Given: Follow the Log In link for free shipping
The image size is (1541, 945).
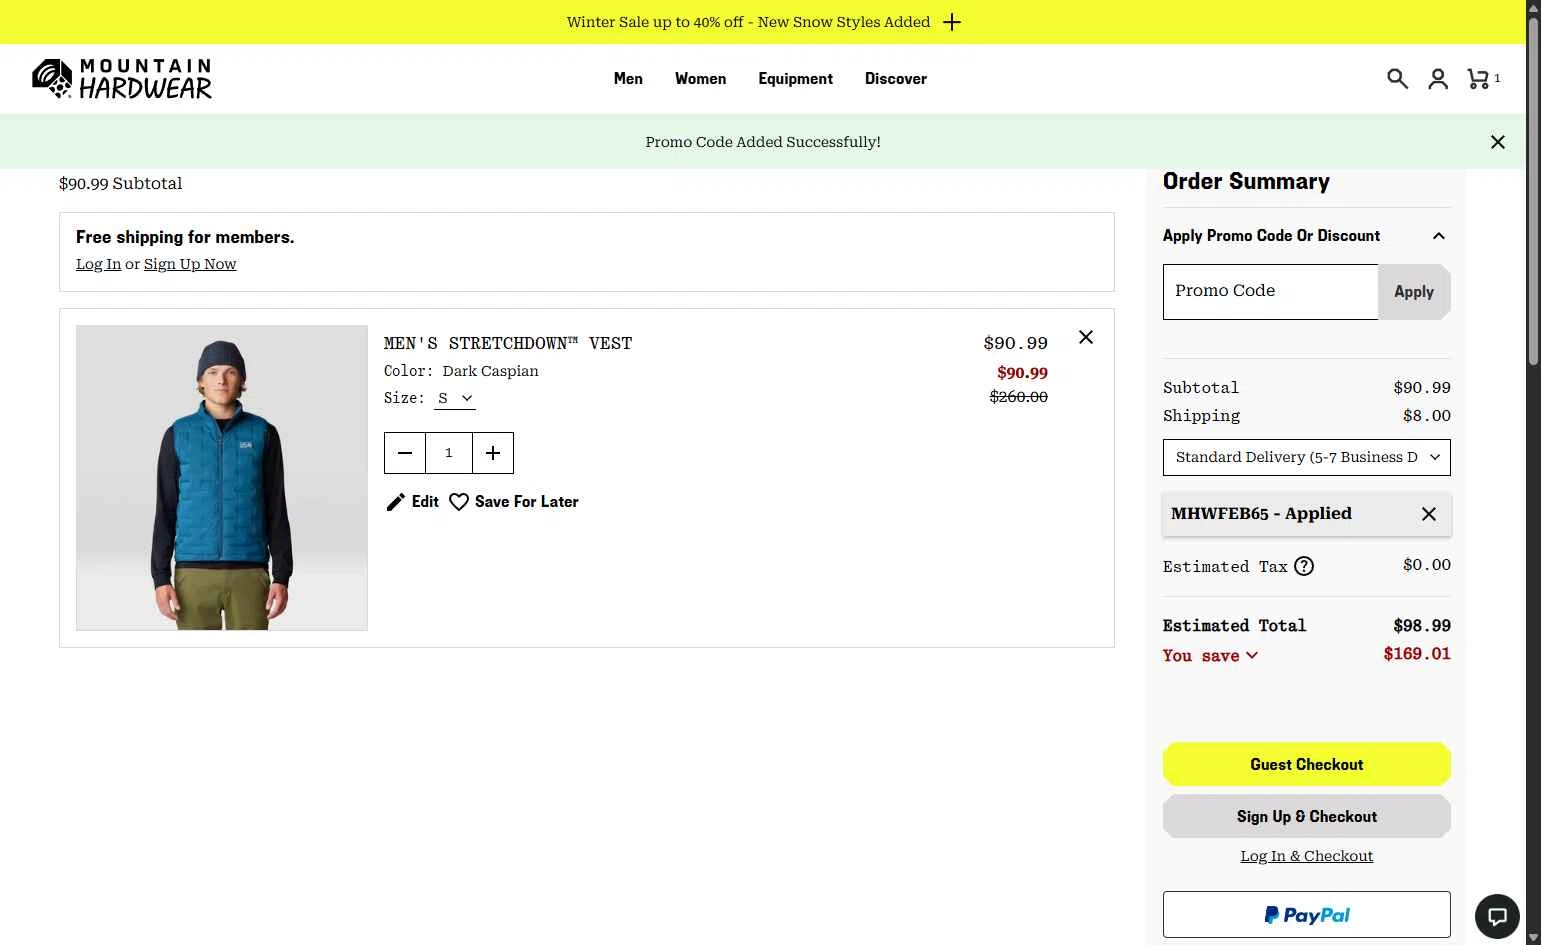Looking at the screenshot, I should pos(98,264).
